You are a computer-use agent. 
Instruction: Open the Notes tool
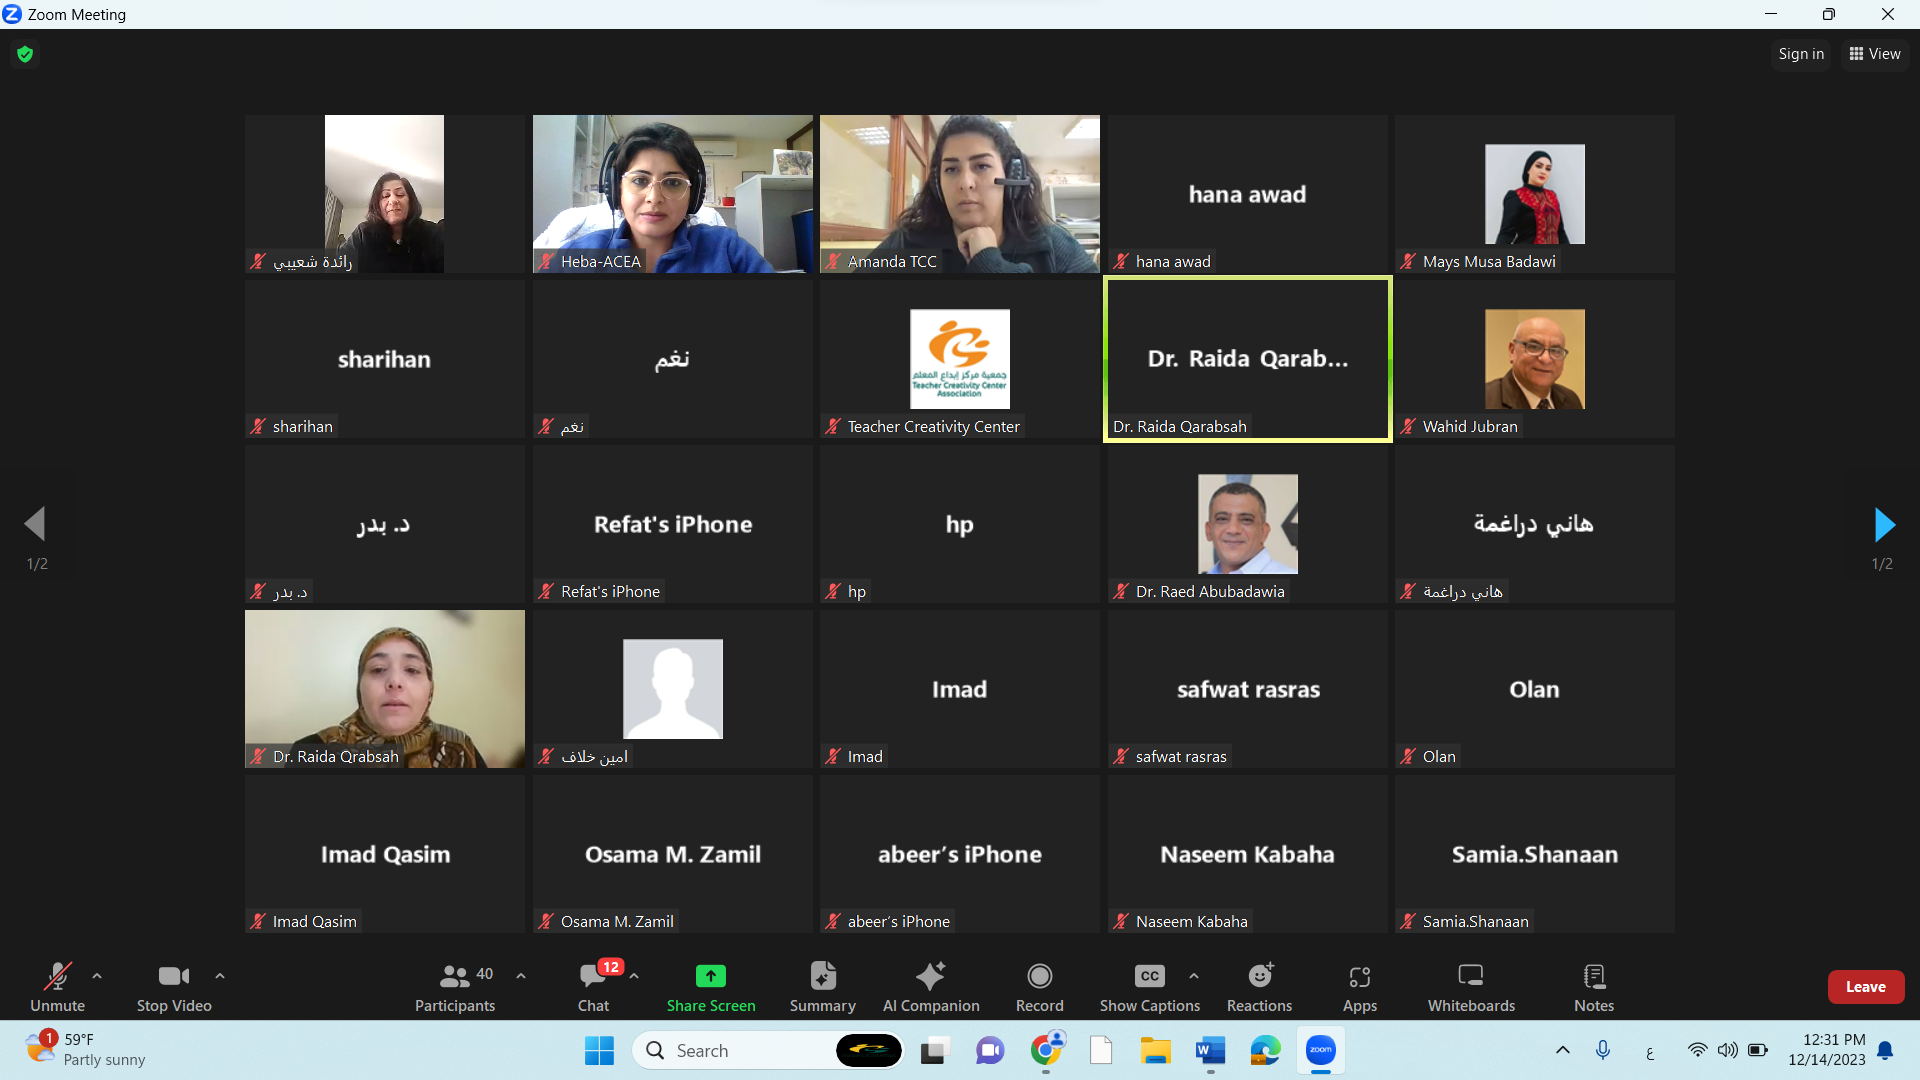tap(1593, 976)
